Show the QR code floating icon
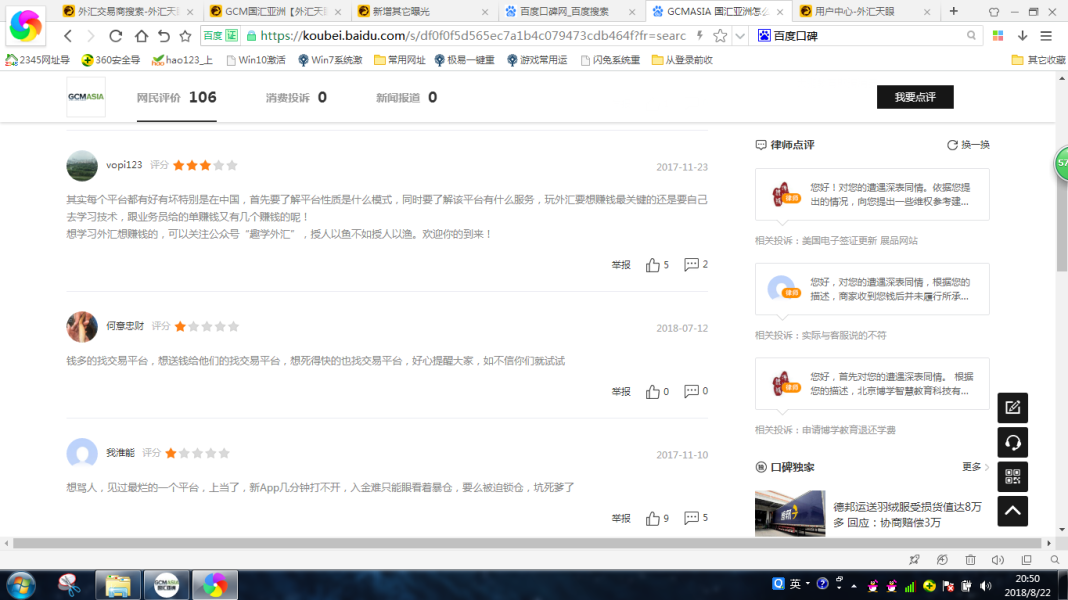 coord(1012,476)
